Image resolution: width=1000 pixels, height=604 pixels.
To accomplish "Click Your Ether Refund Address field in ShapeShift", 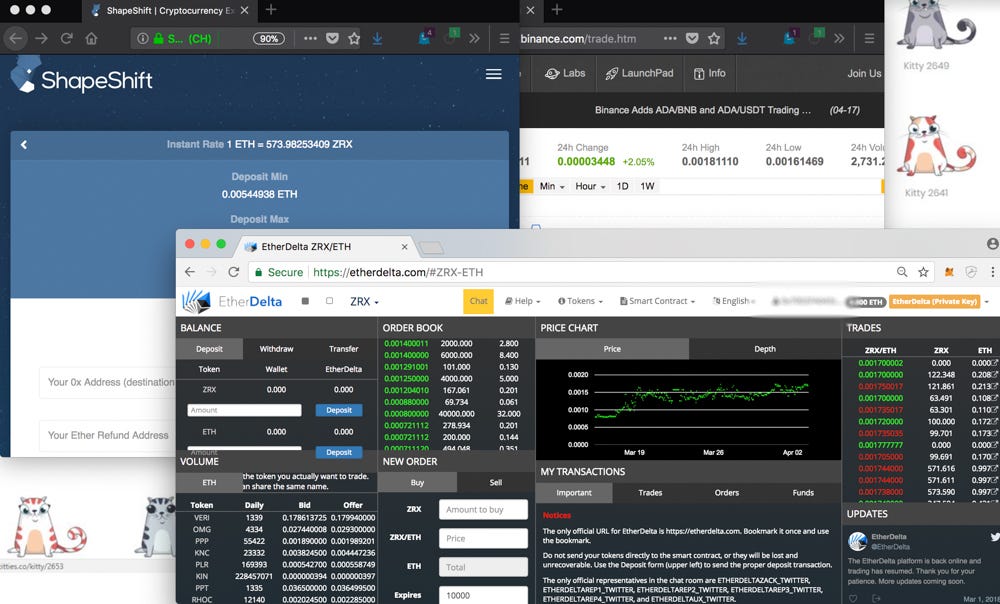I will pos(107,435).
